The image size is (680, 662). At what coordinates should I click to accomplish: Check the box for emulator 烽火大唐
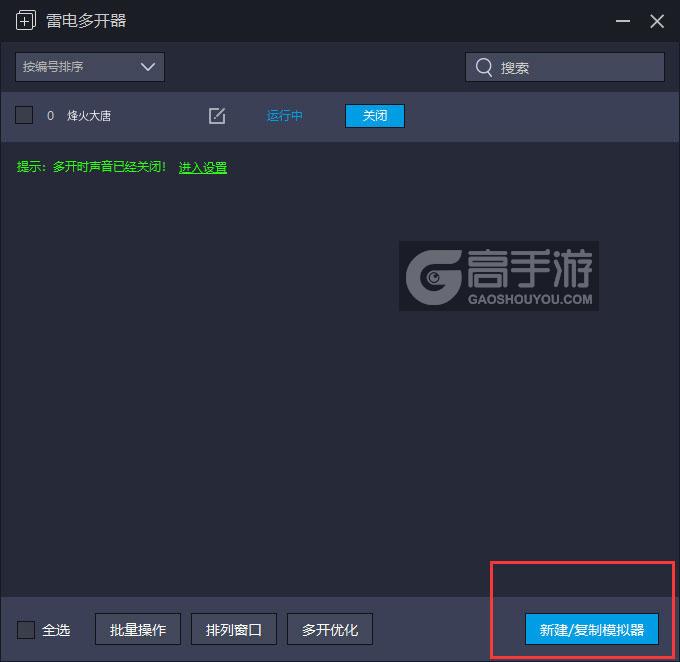pos(24,115)
